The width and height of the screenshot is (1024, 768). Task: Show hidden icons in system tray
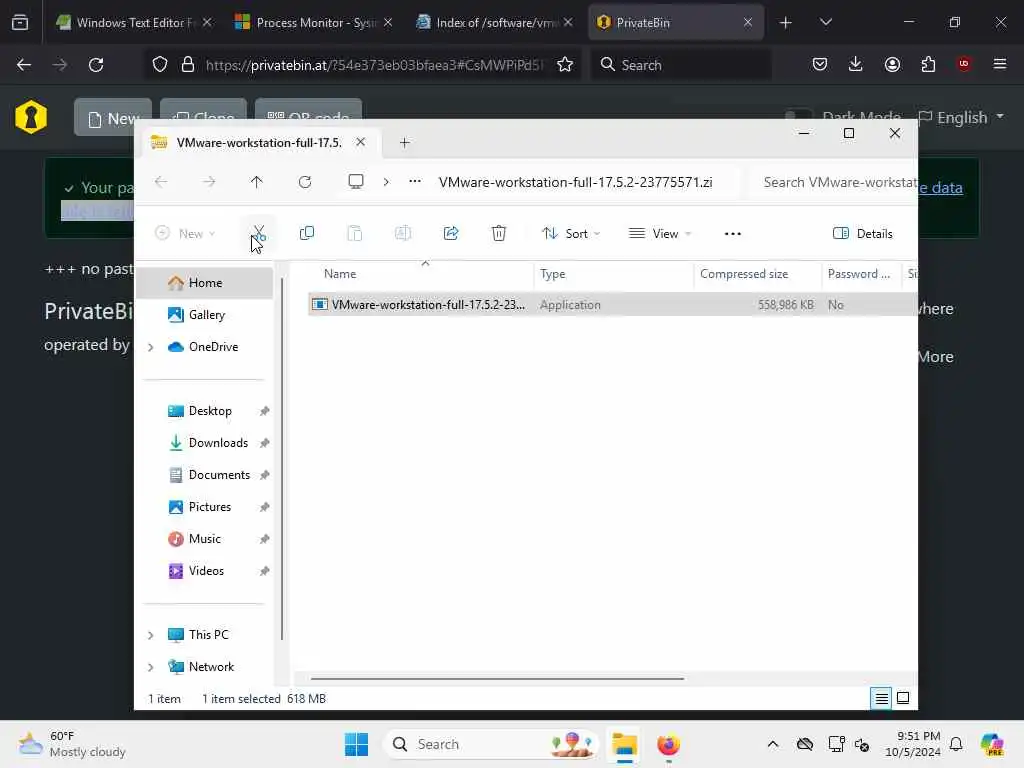coord(773,744)
